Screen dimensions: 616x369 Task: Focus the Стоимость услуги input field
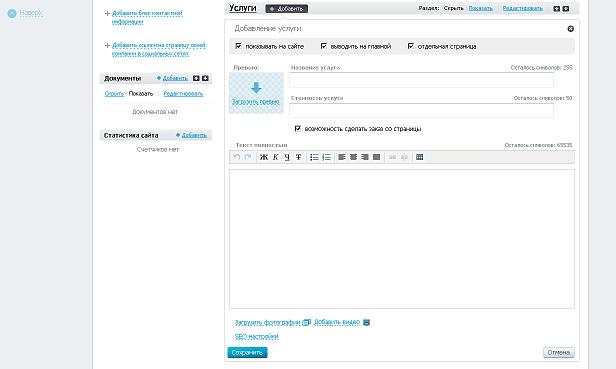point(422,110)
